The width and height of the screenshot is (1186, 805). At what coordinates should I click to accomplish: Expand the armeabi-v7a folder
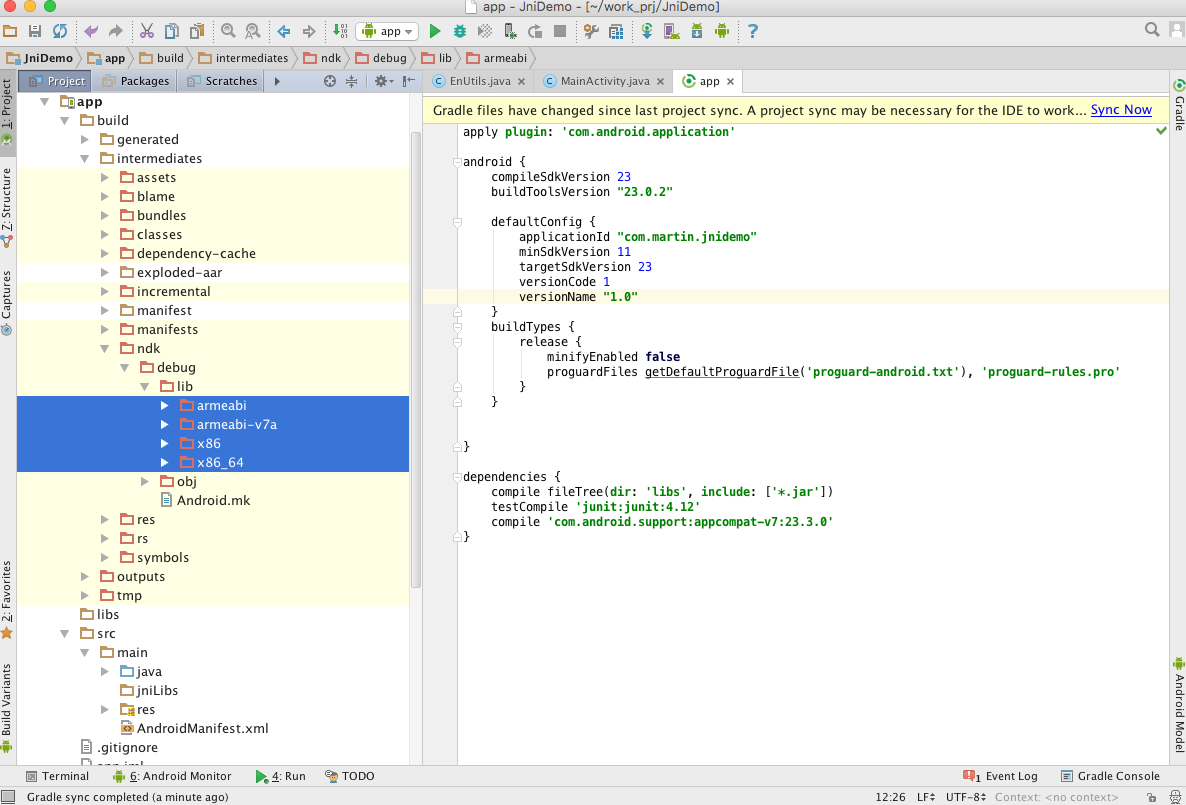[x=165, y=424]
